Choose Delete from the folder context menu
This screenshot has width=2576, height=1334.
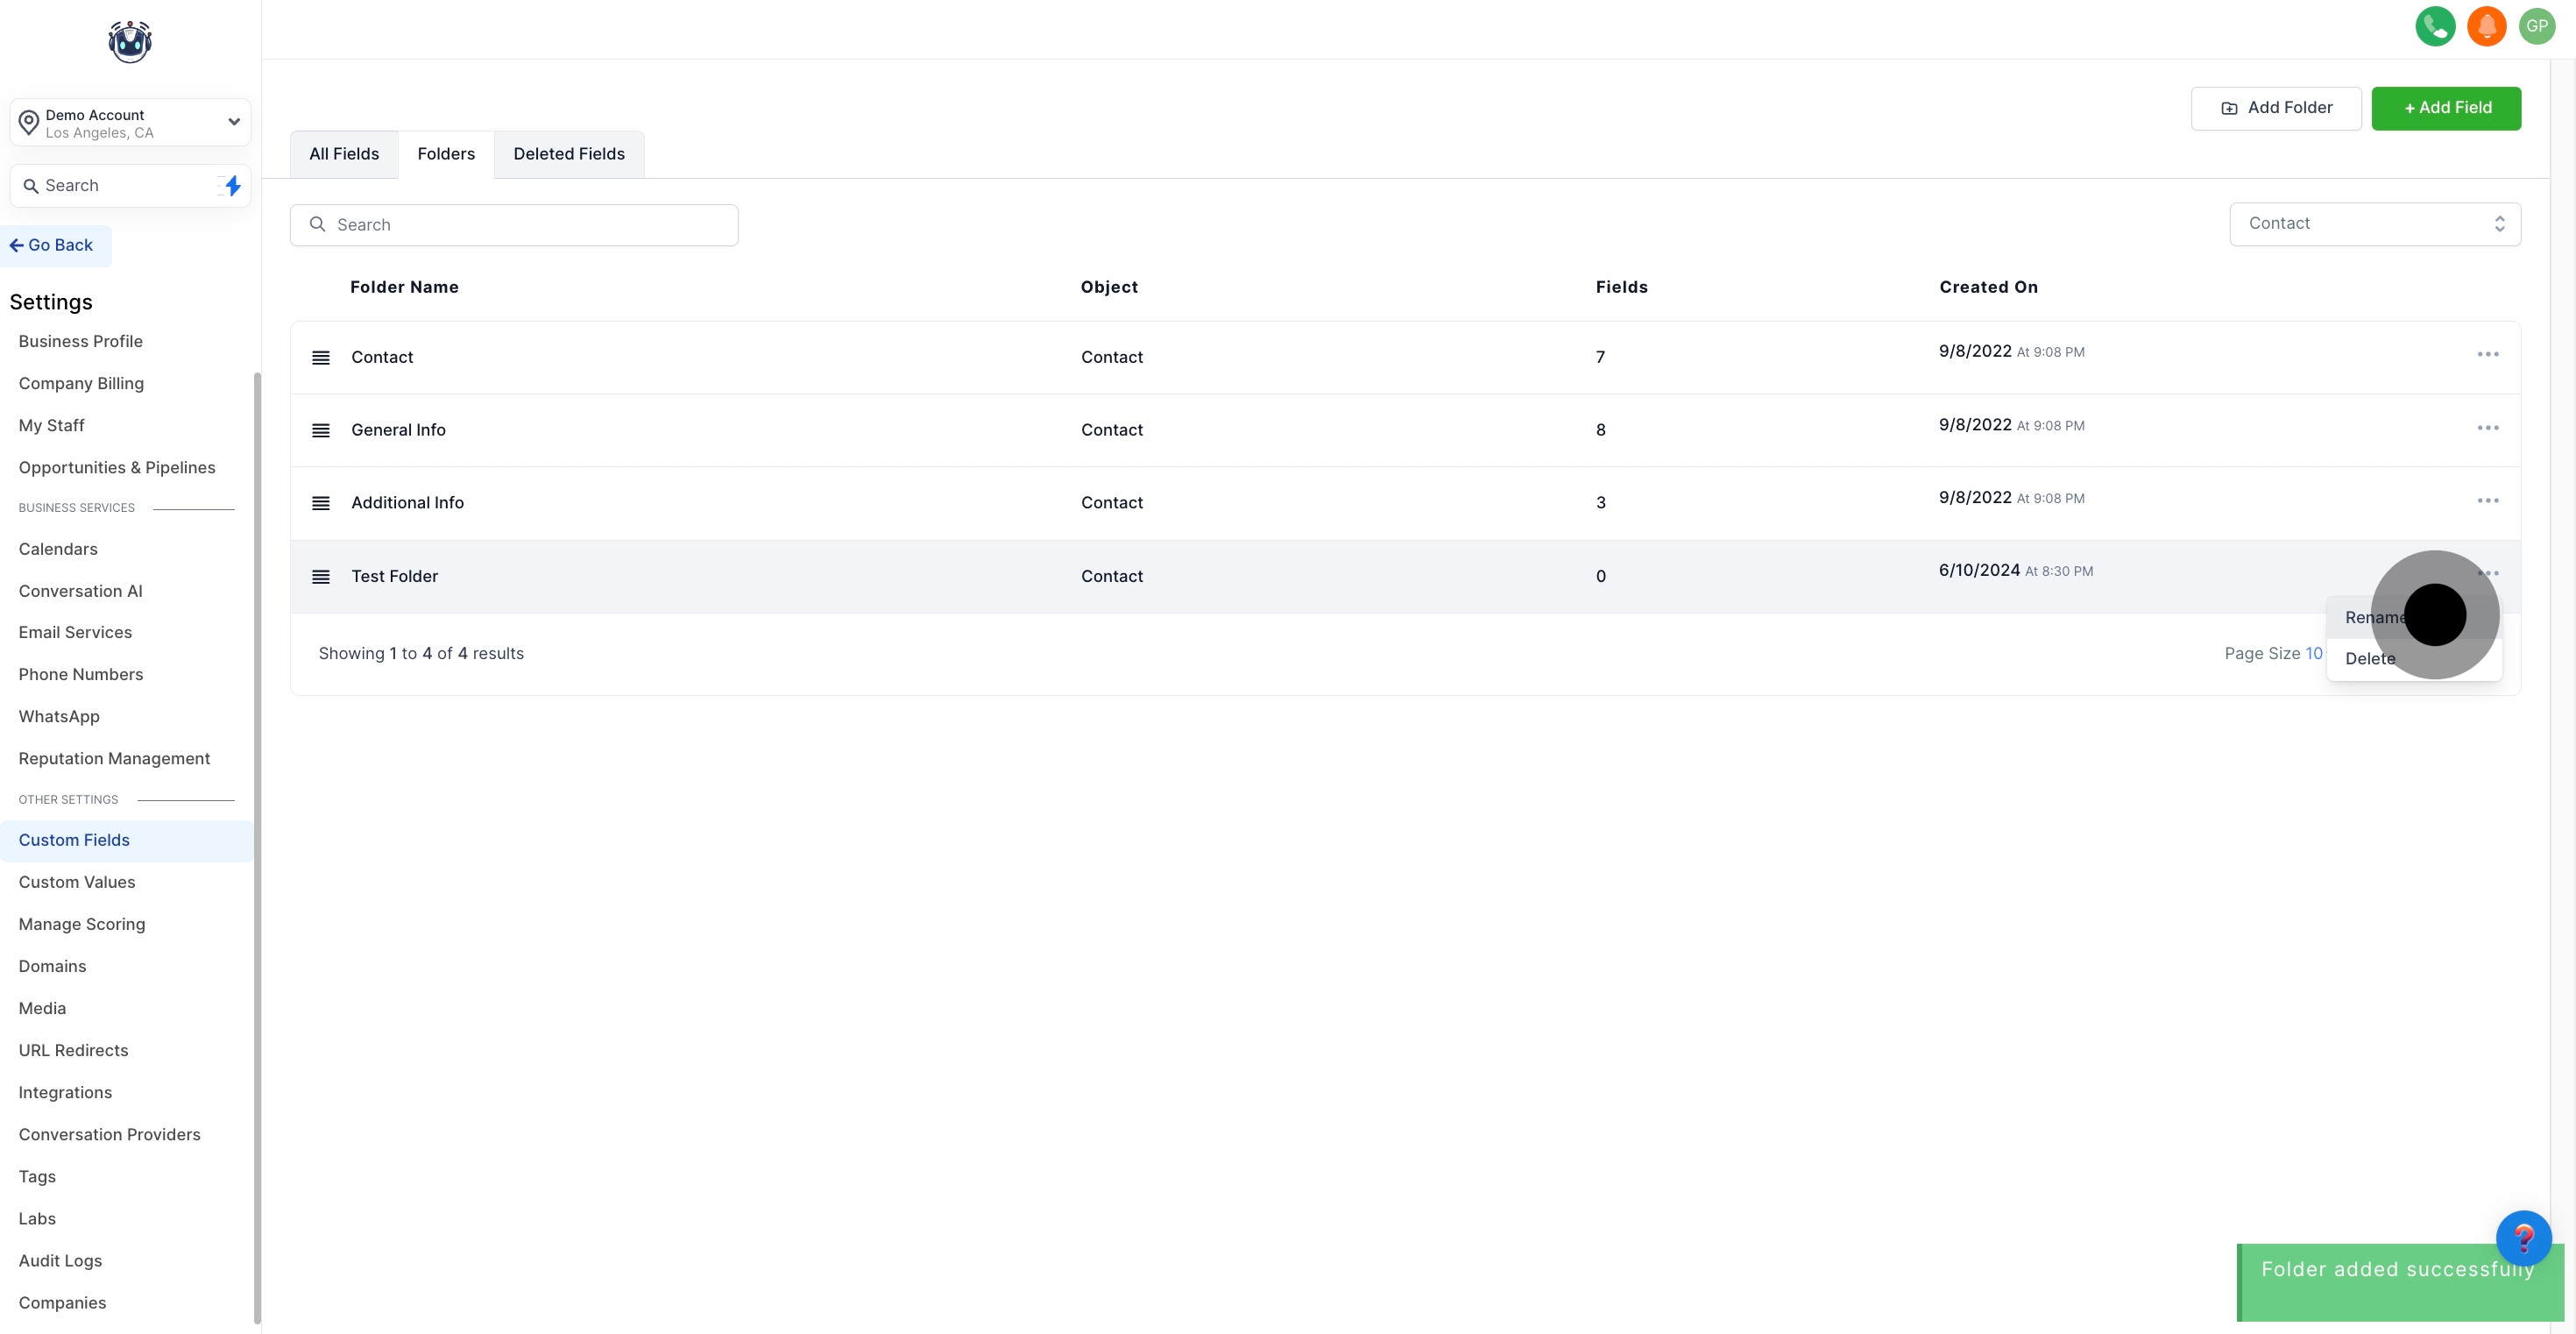(x=2369, y=658)
